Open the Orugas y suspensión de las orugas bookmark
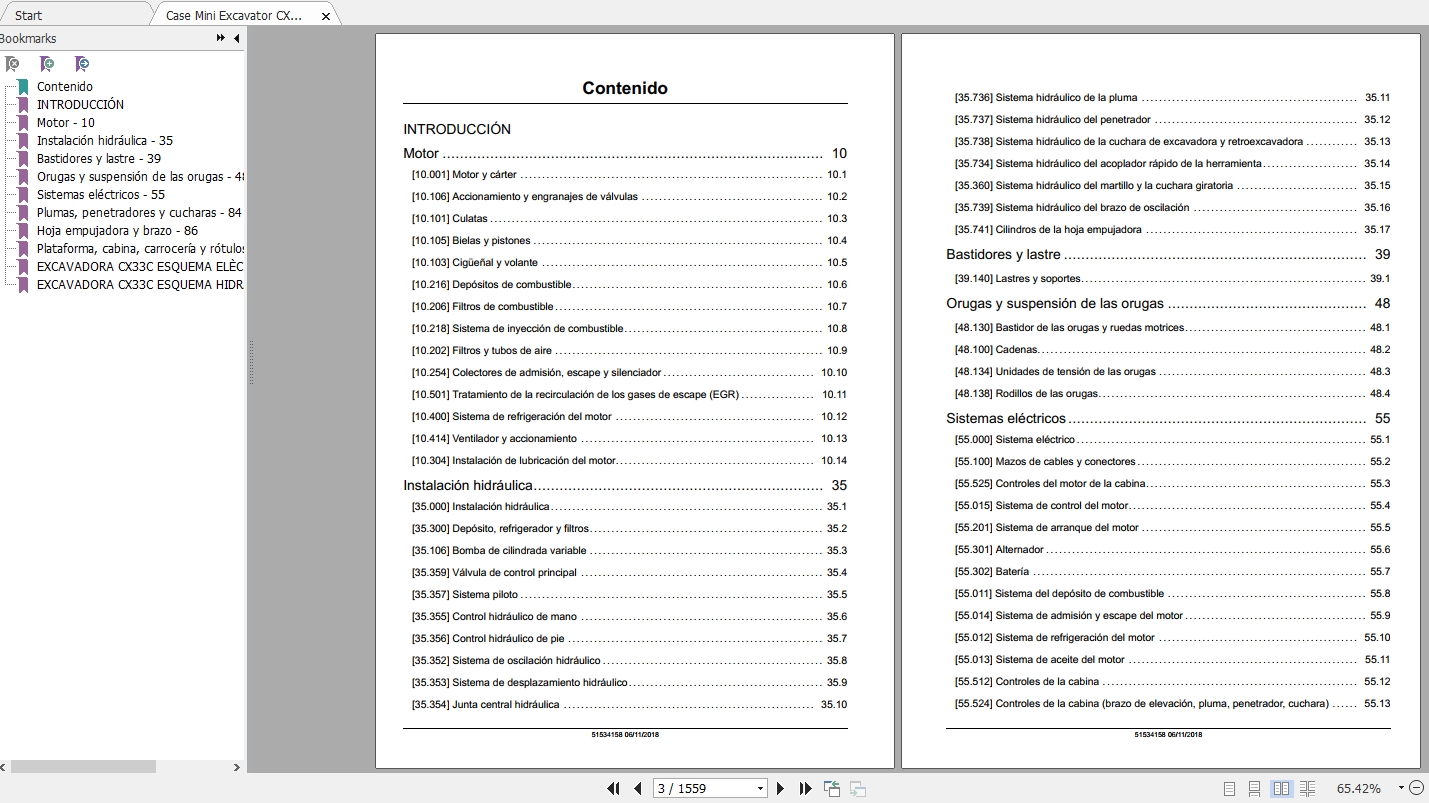 pyautogui.click(x=140, y=177)
